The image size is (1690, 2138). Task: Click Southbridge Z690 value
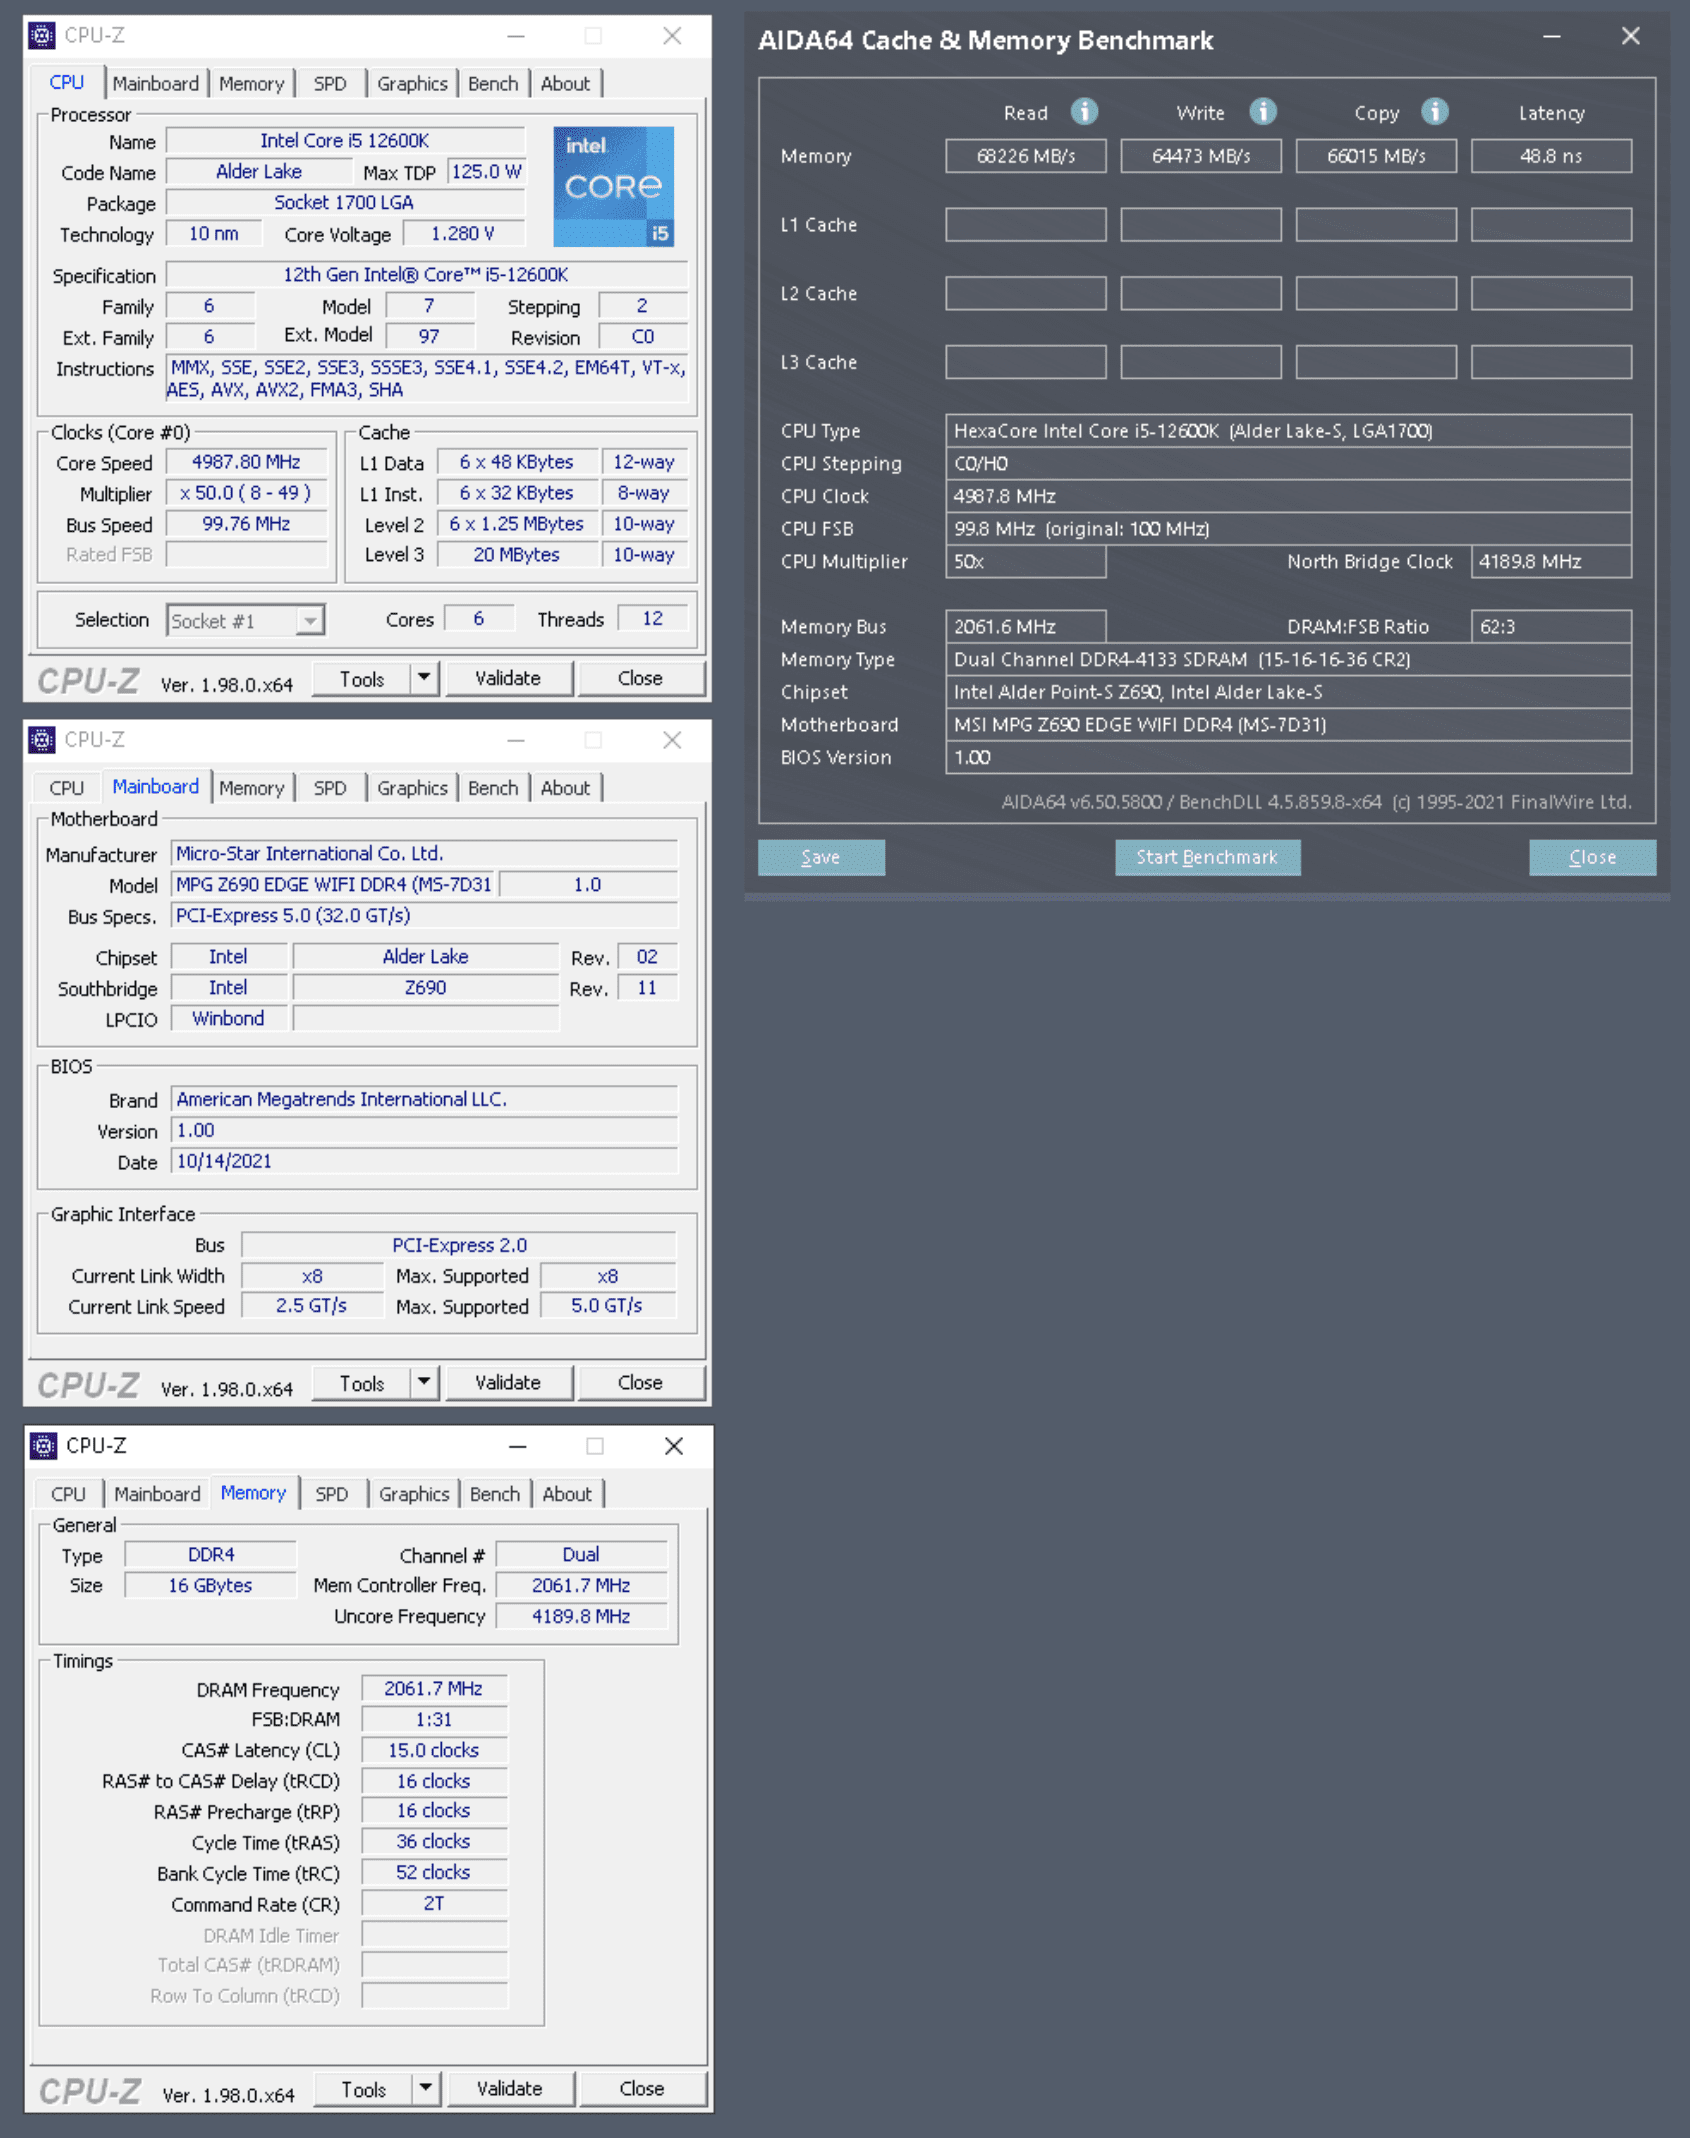tap(425, 988)
